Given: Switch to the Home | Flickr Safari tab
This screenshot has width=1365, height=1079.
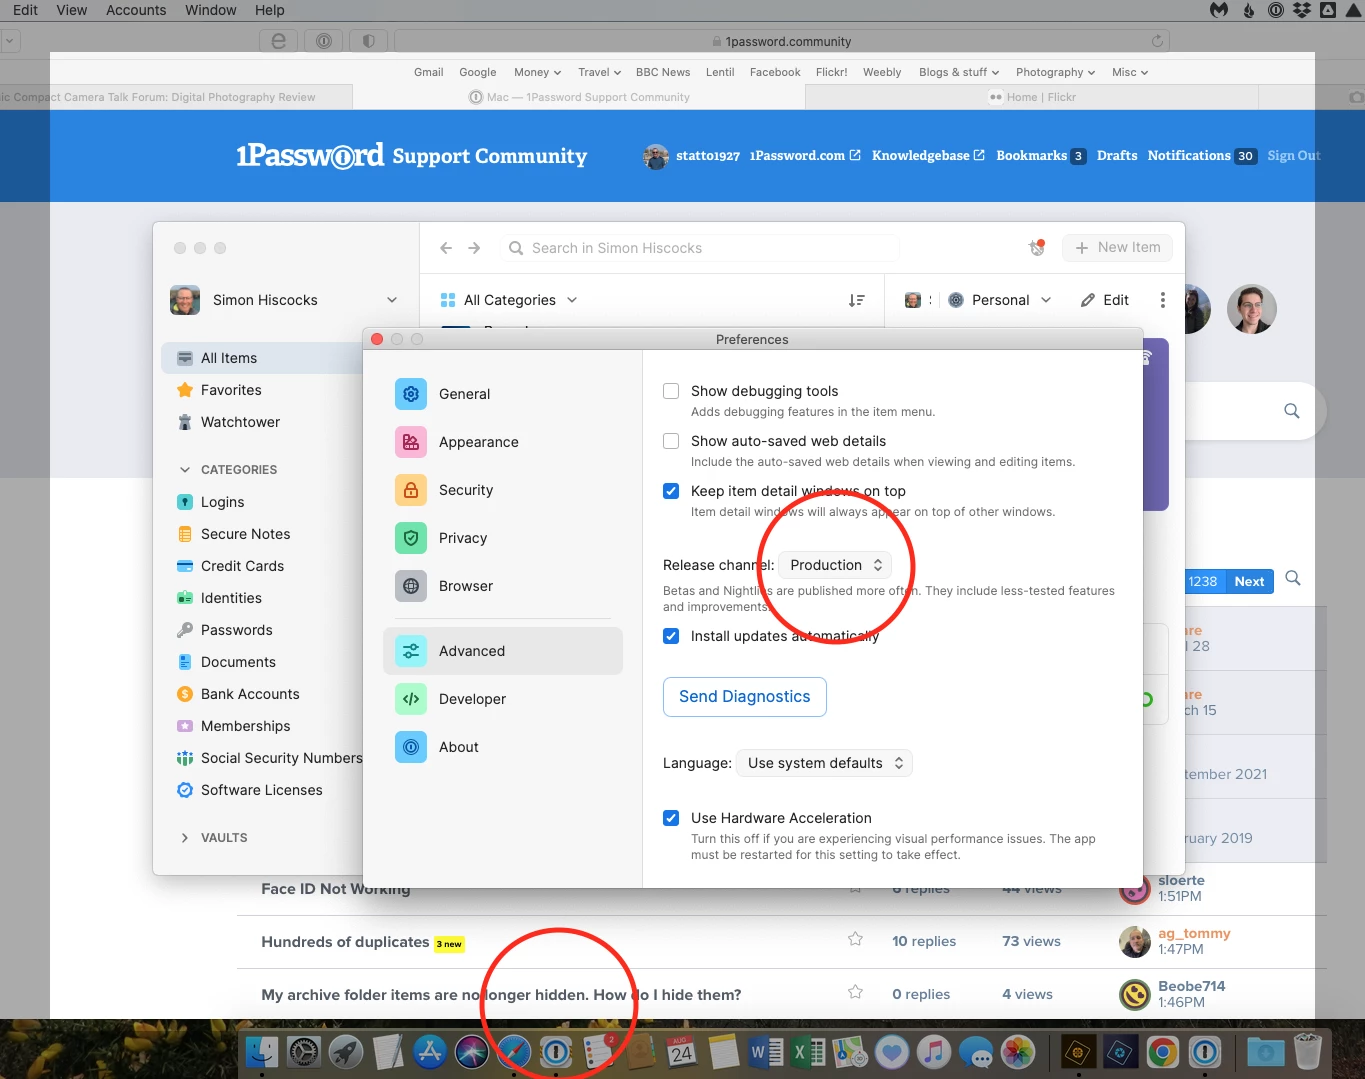Looking at the screenshot, I should pyautogui.click(x=1032, y=97).
